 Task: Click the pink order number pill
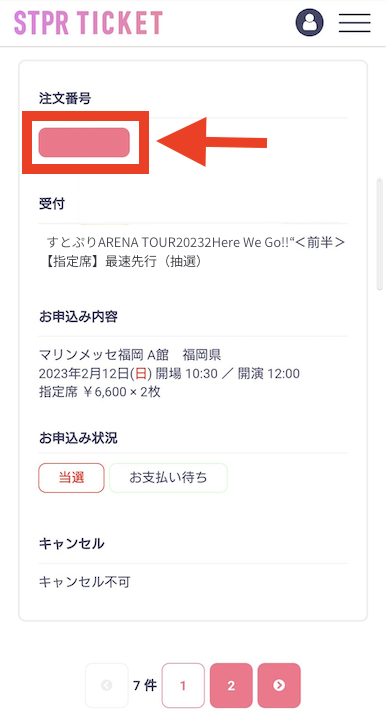point(84,143)
